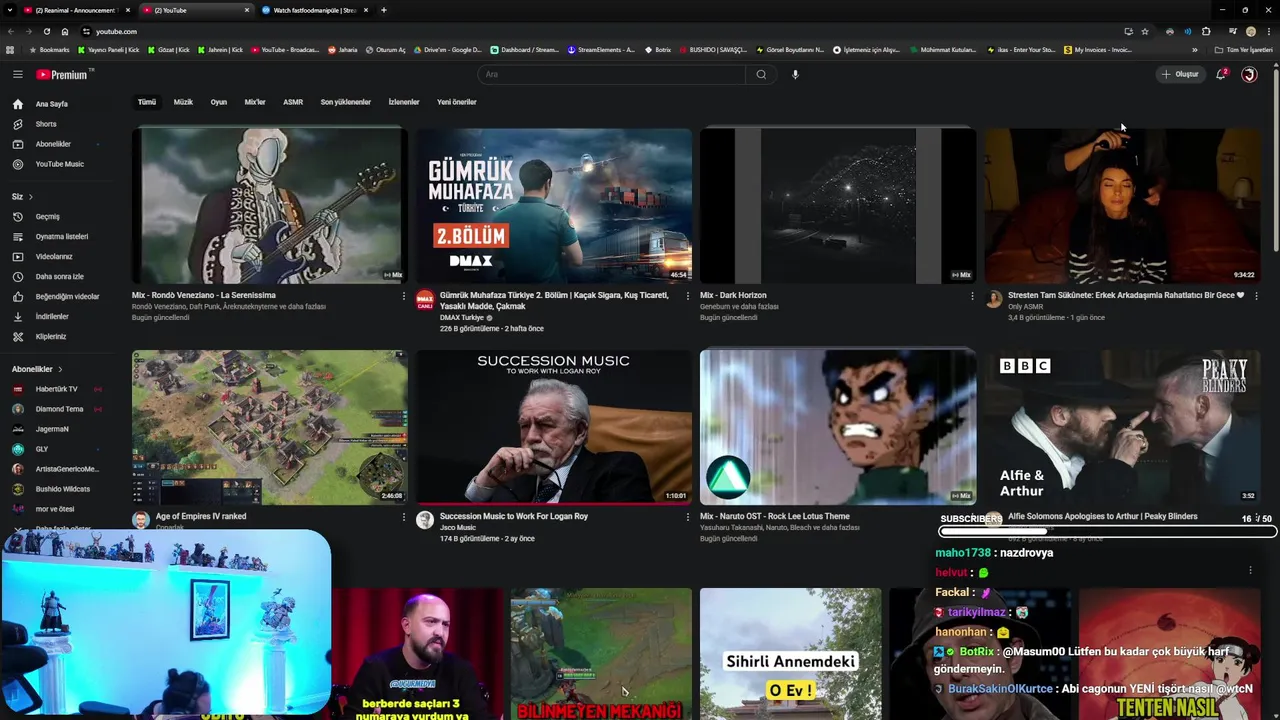Click the Oluştur create button
Viewport: 1280px width, 720px height.
coord(1180,74)
